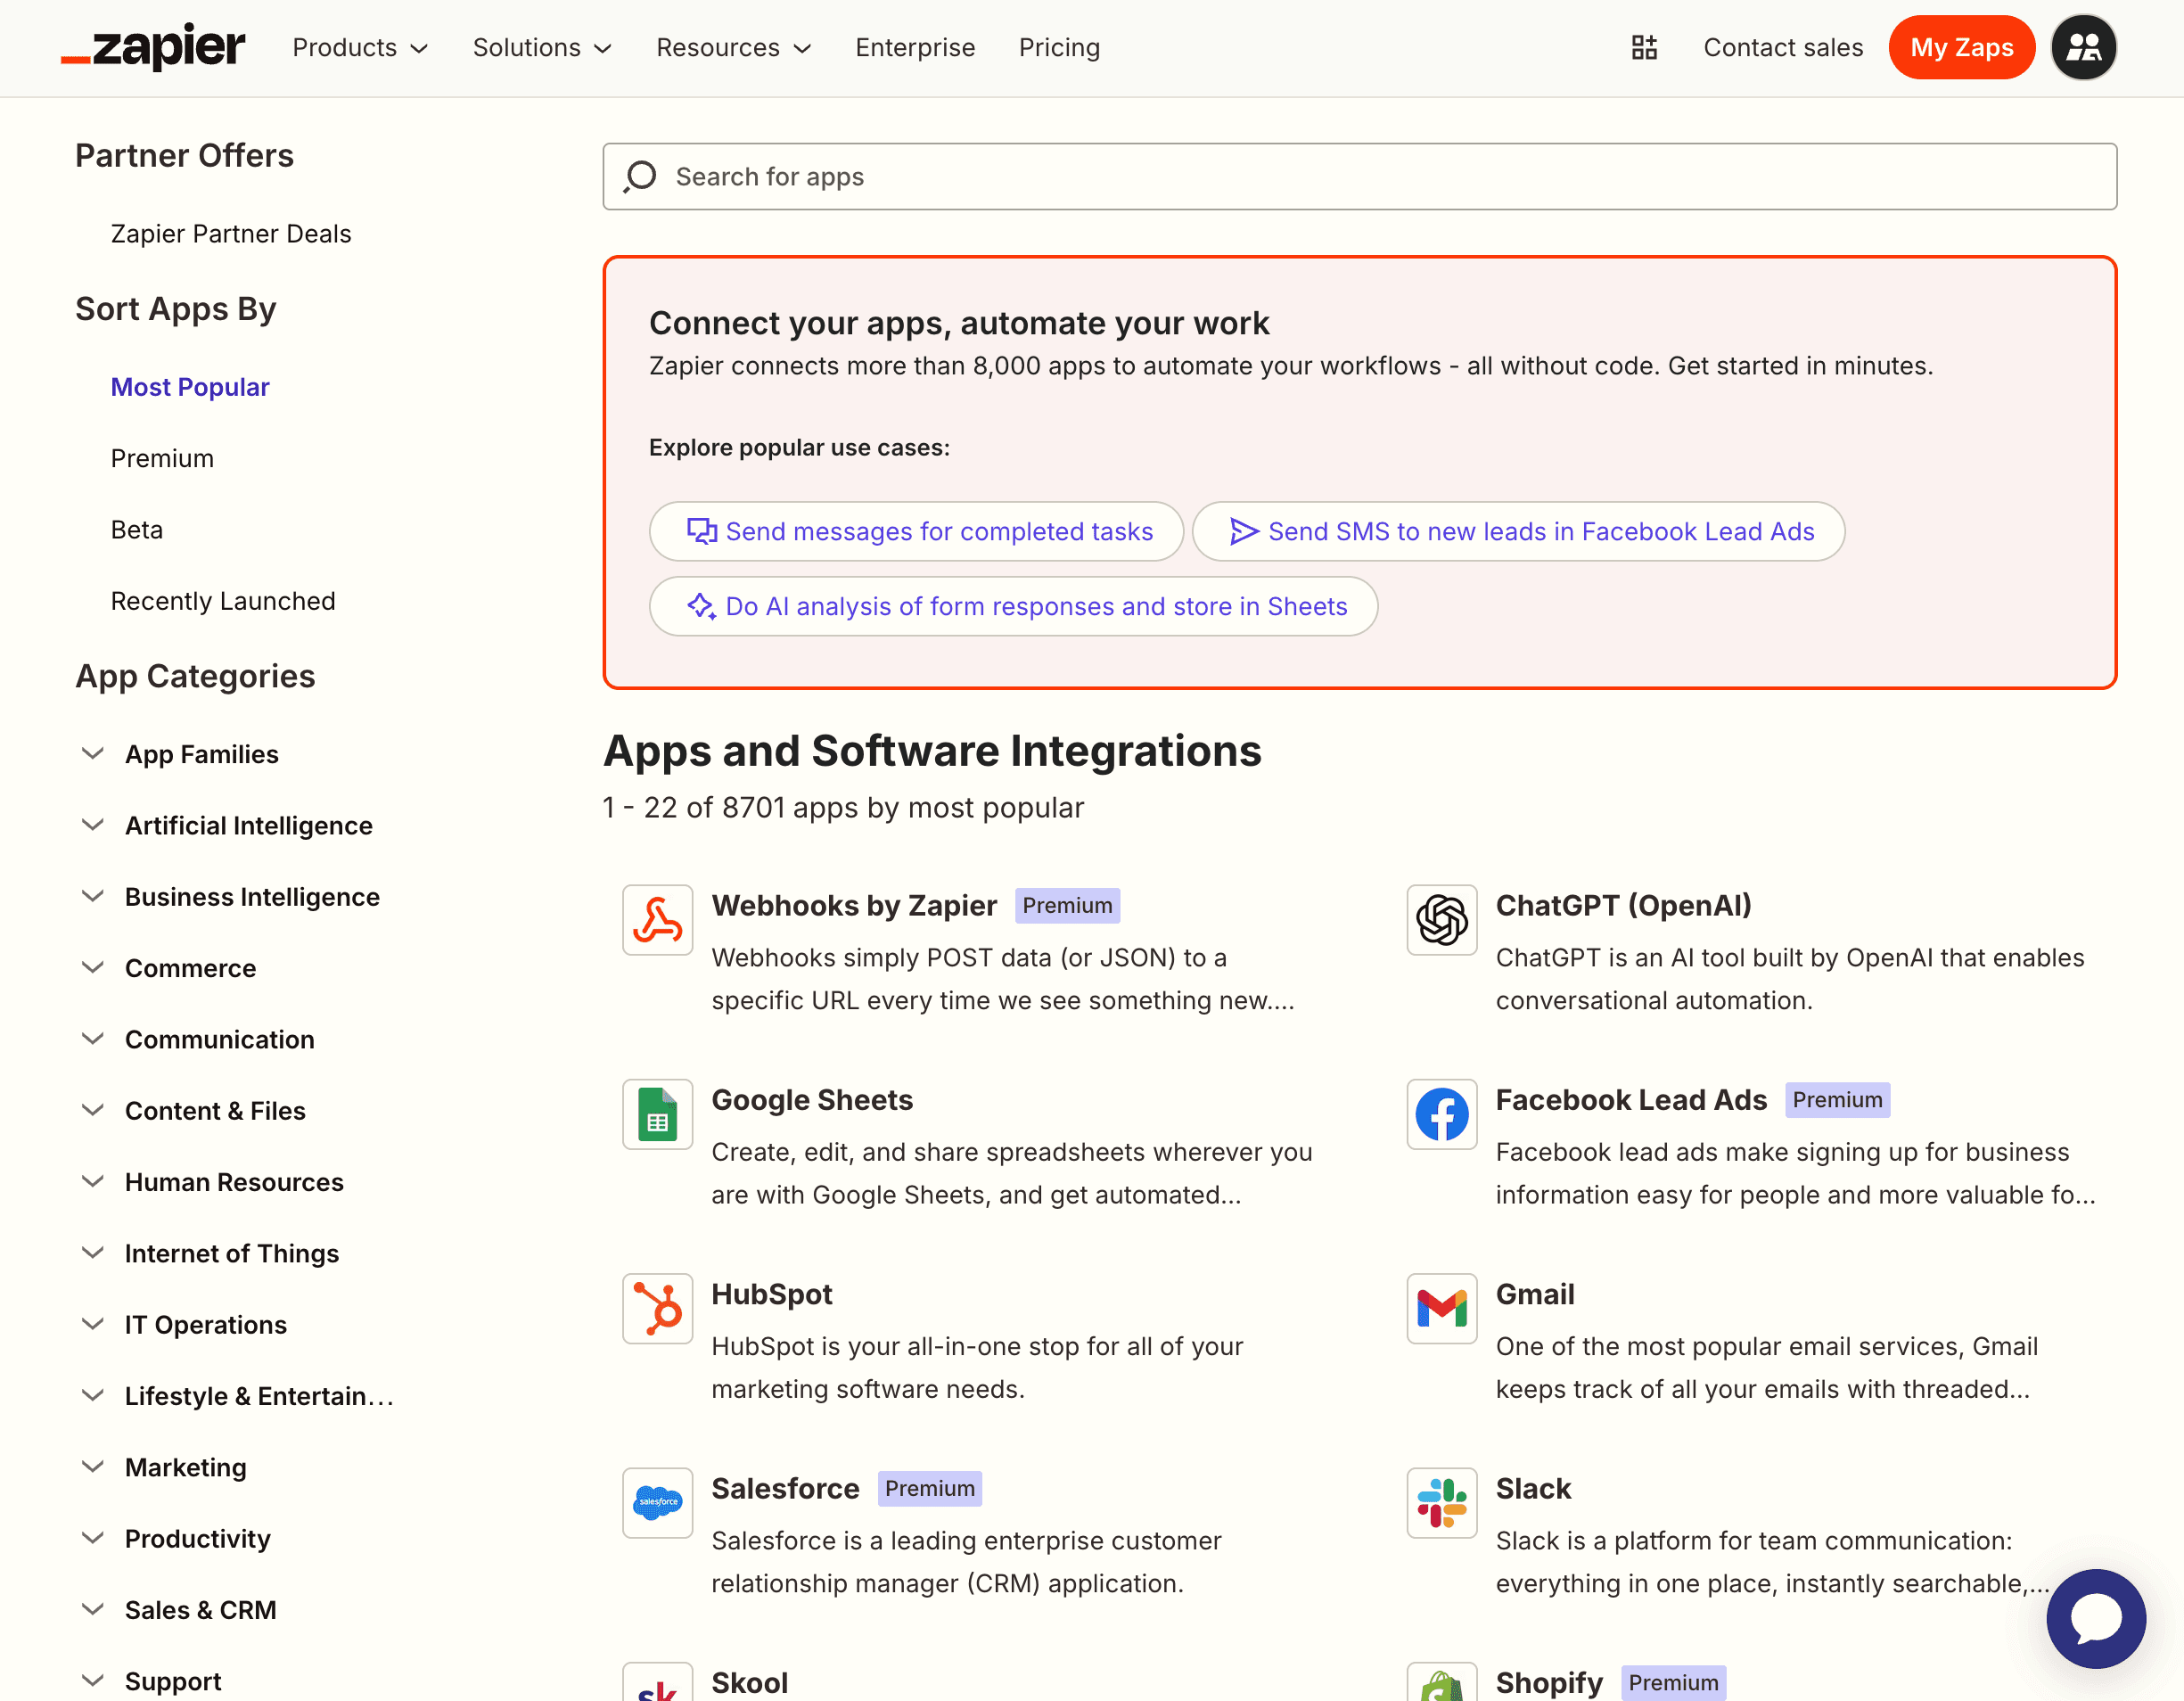2184x1701 pixels.
Task: Click chat icon in Send messages chip
Action: coord(701,531)
